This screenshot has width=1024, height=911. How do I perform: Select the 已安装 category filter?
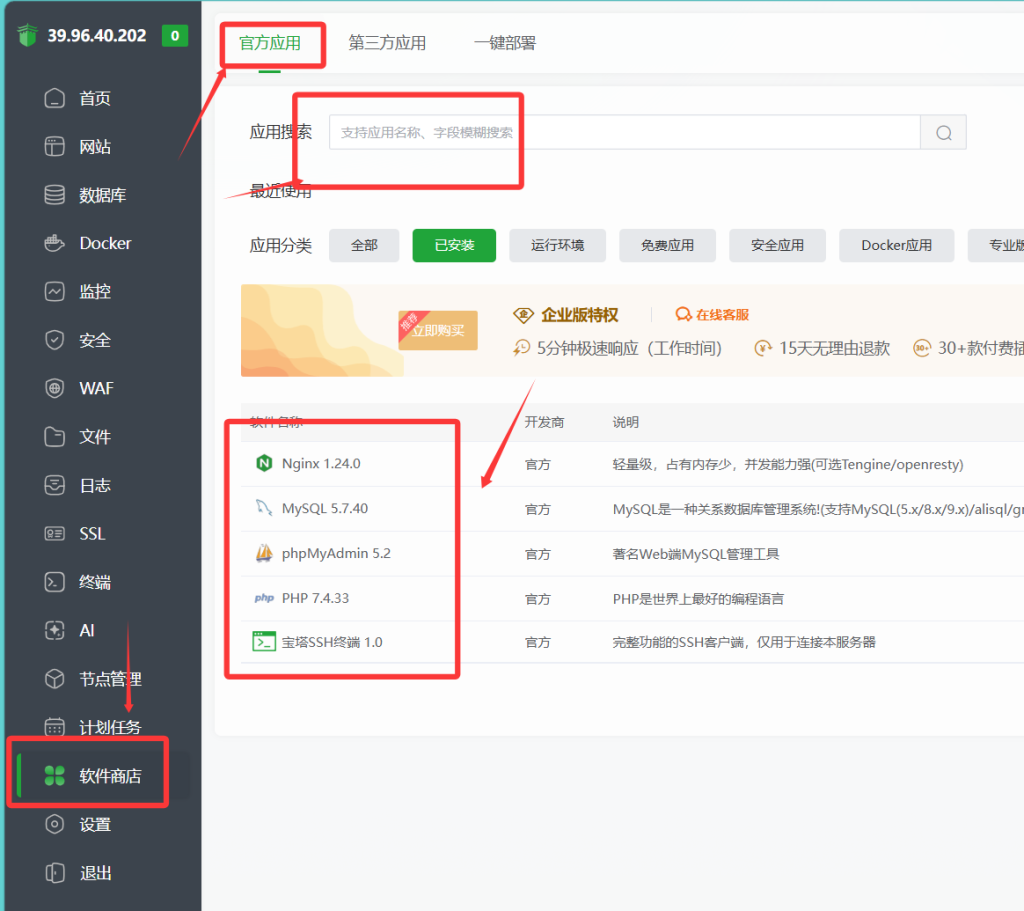pos(455,246)
